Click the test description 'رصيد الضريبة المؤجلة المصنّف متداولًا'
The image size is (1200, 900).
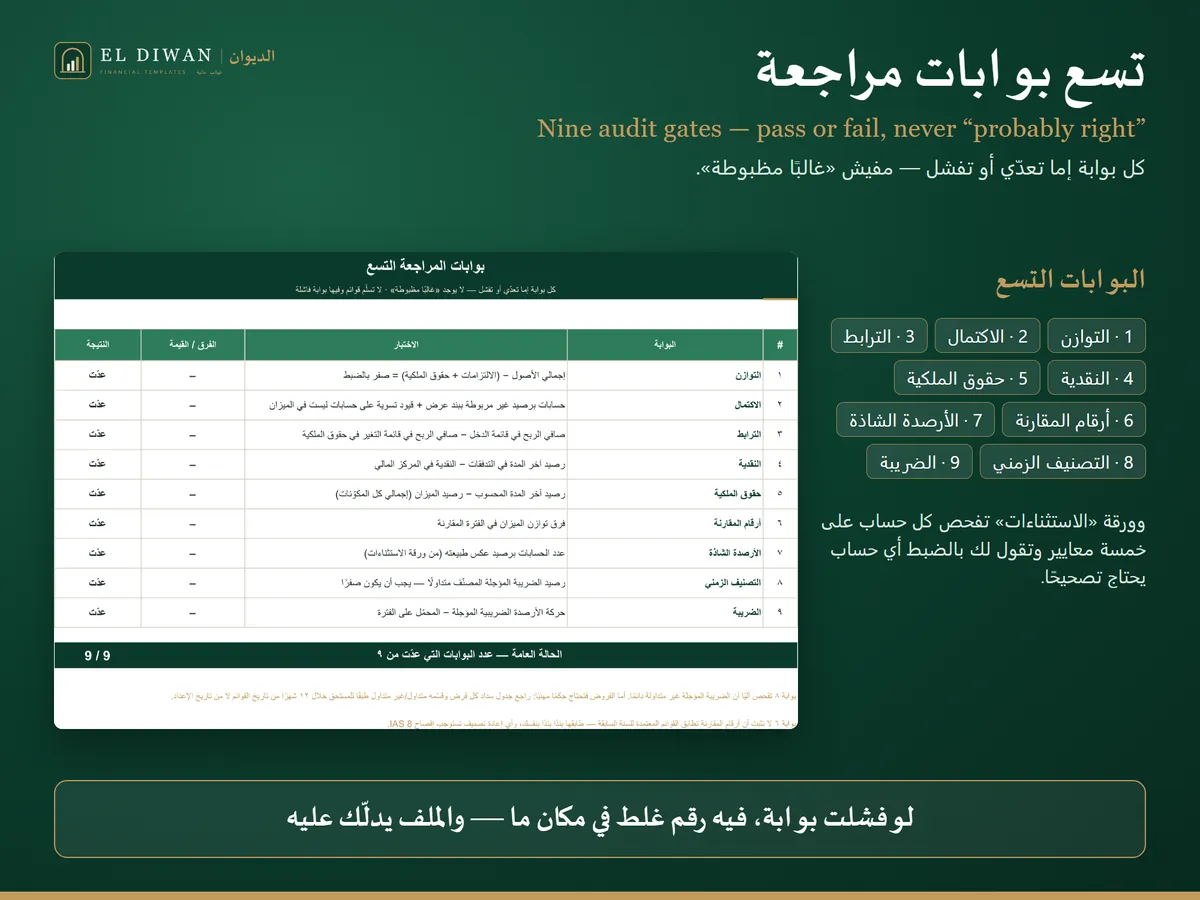point(453,582)
